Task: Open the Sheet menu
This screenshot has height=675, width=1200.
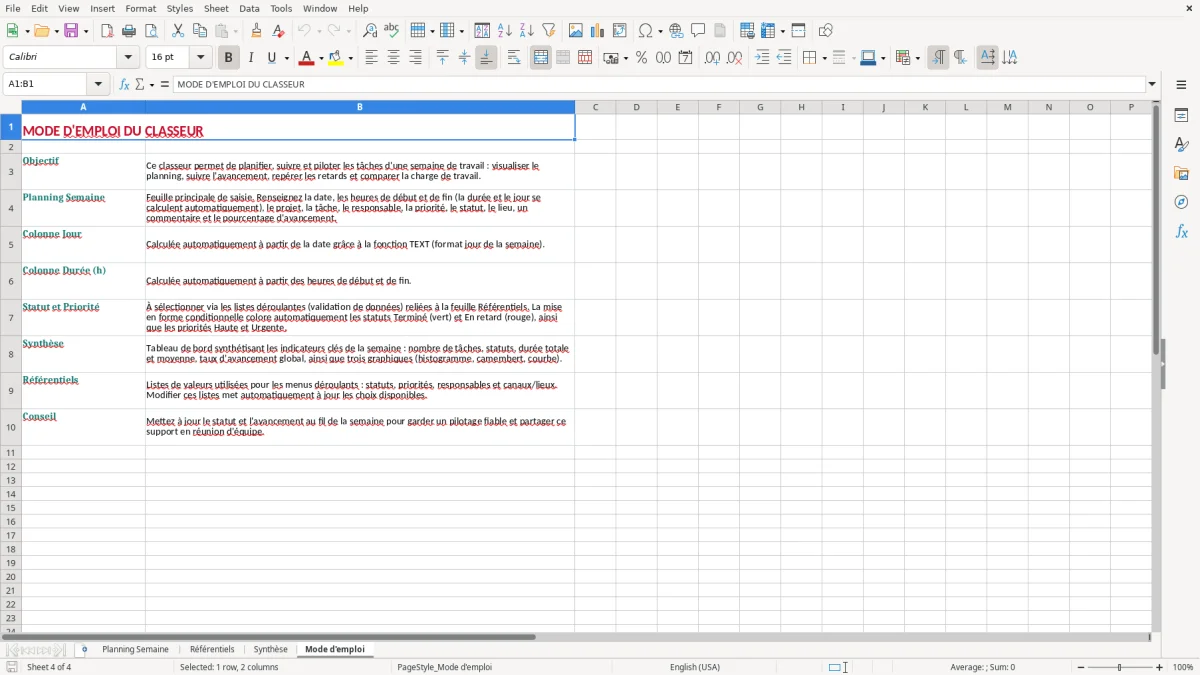Action: coord(216,8)
